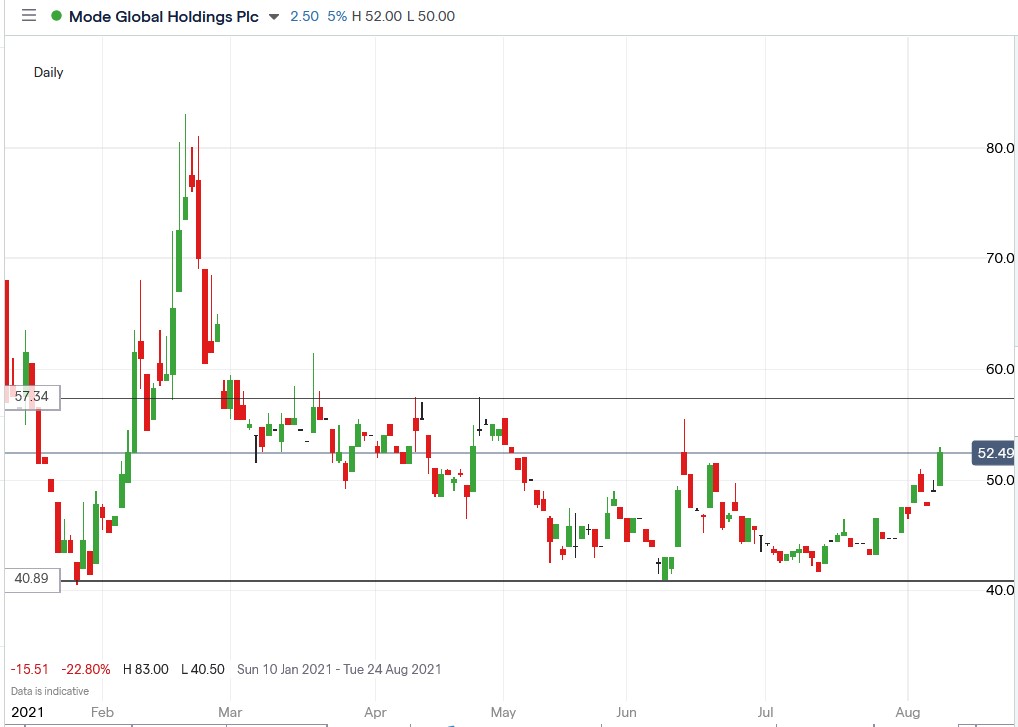Select the May month label on time axis
The width and height of the screenshot is (1018, 727).
pyautogui.click(x=503, y=711)
